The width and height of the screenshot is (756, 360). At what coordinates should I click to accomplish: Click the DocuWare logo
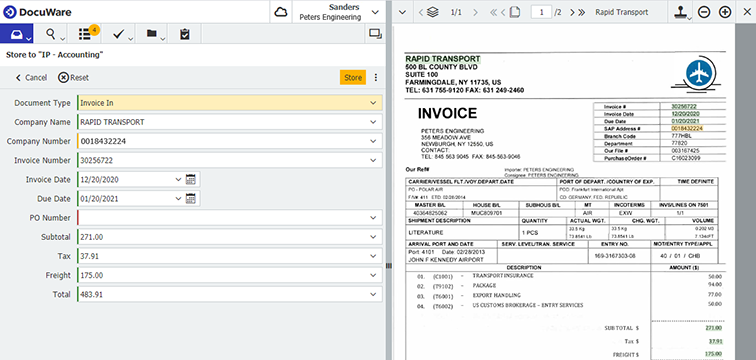(x=38, y=12)
